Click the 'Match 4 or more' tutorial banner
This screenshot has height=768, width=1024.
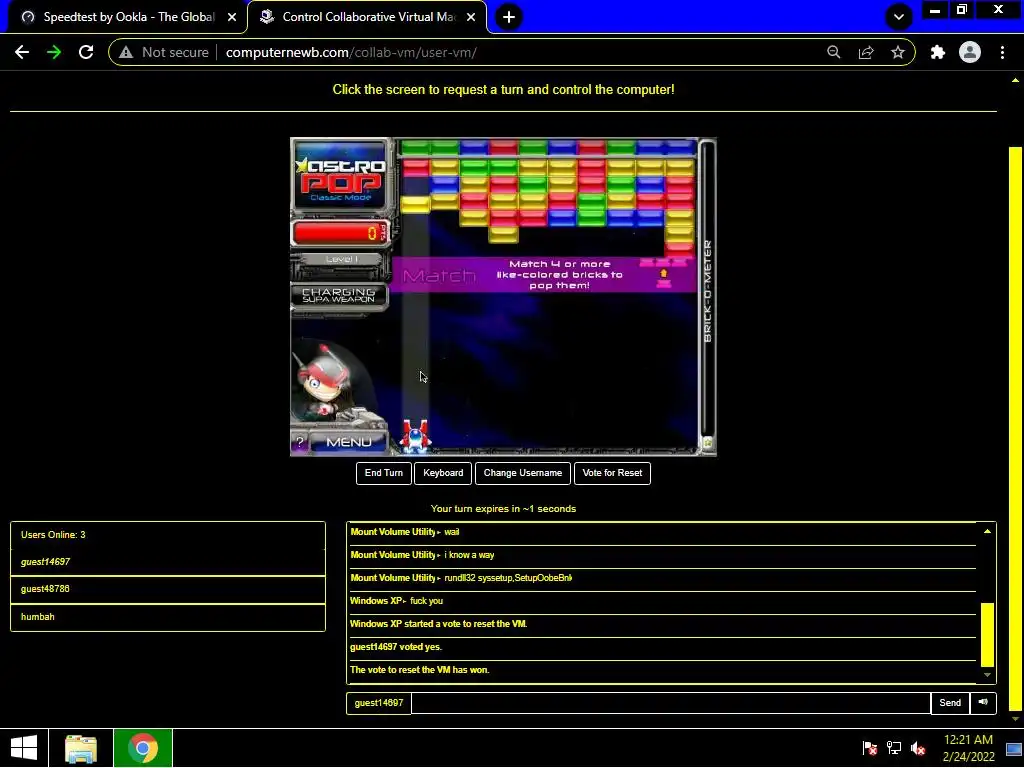pyautogui.click(x=543, y=275)
